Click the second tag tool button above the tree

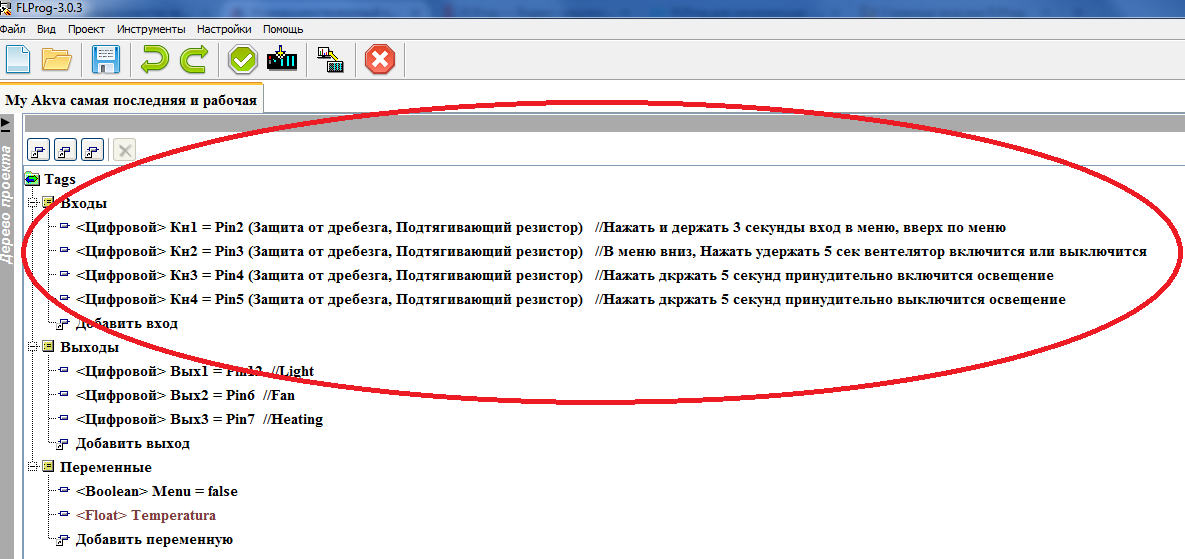click(66, 150)
